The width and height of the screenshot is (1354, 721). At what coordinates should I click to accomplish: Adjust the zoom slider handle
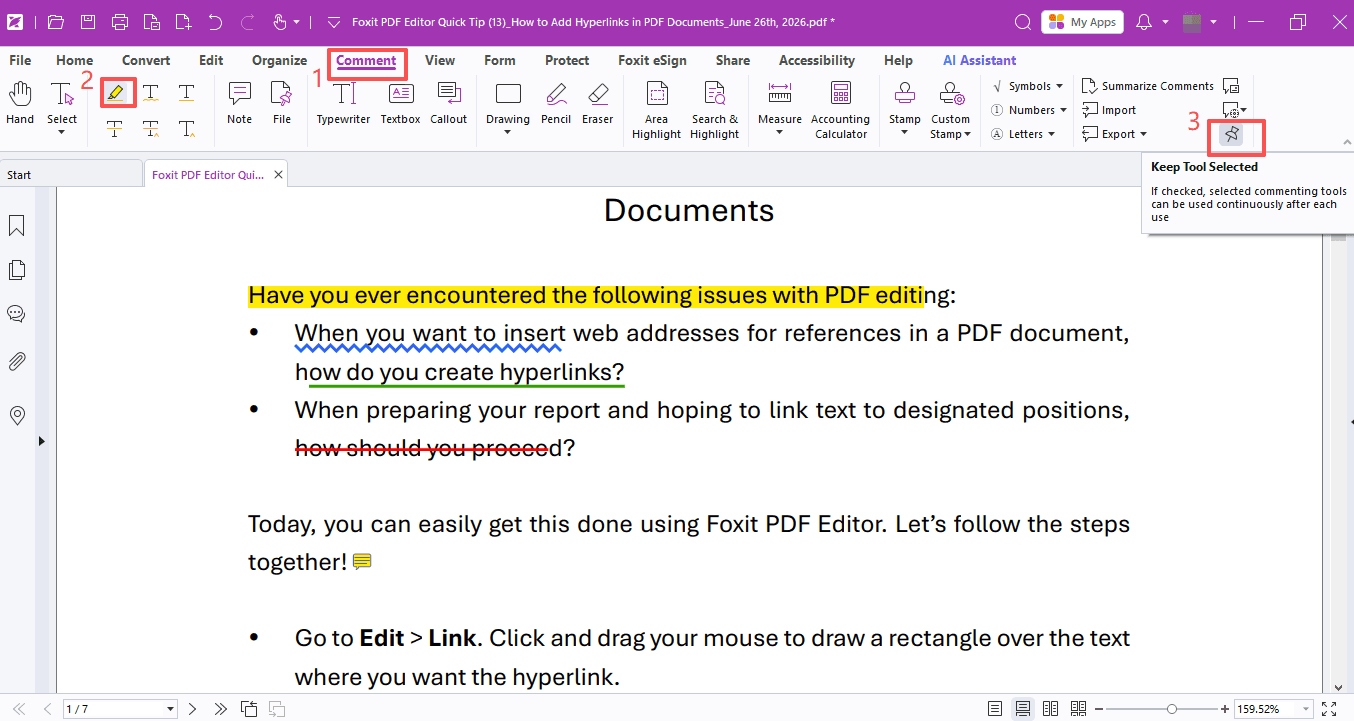(x=1171, y=709)
